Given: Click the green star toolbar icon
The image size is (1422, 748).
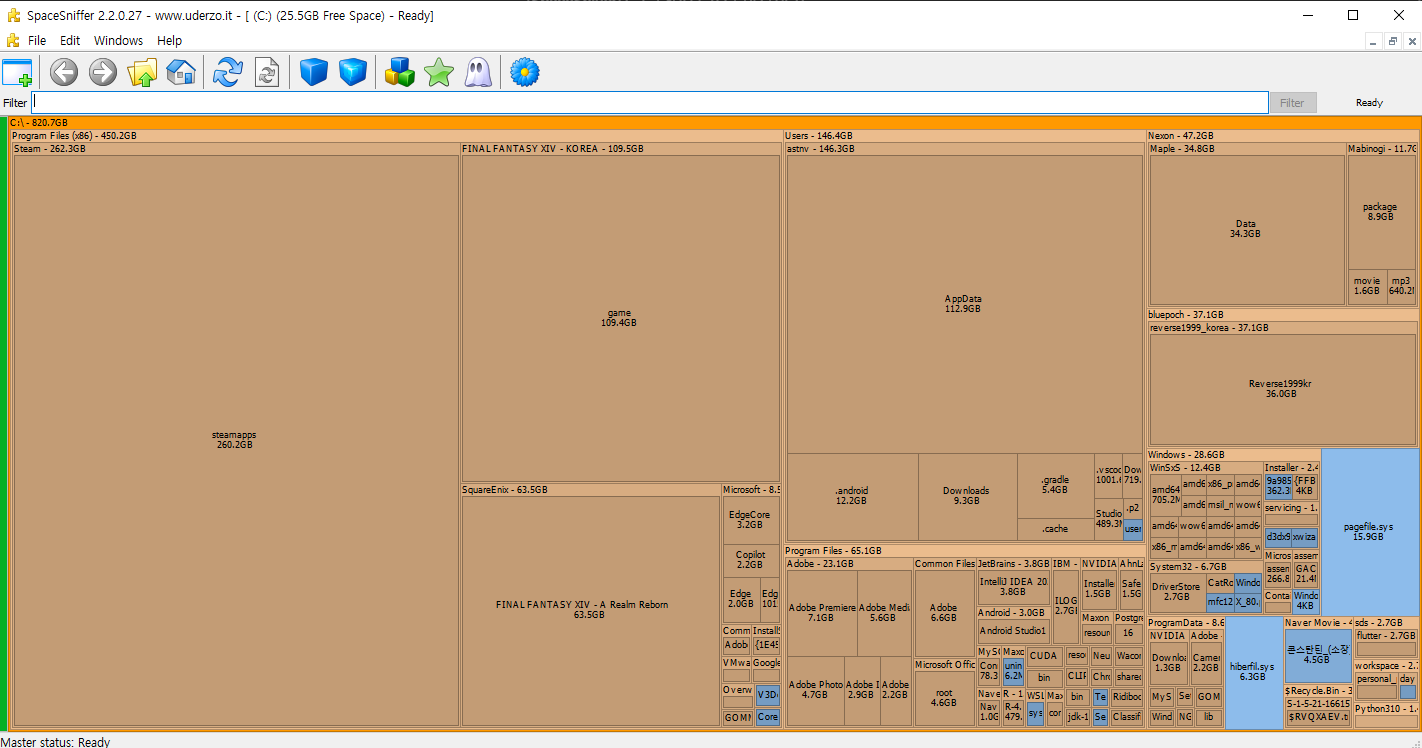Looking at the screenshot, I should point(439,72).
